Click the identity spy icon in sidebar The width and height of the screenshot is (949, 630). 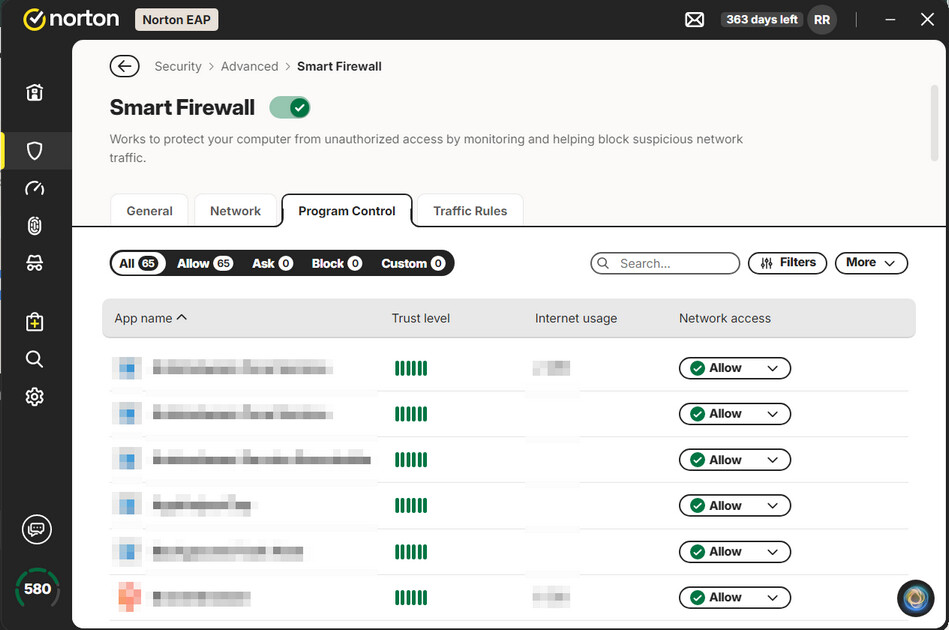point(34,263)
